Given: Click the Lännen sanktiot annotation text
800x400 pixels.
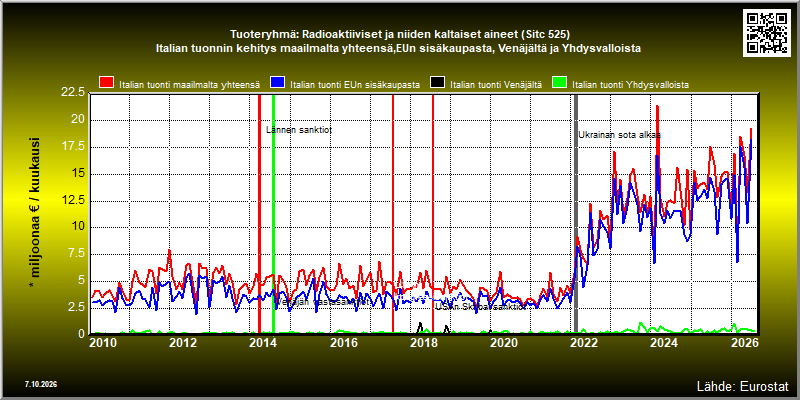Looking at the screenshot, I should [299, 130].
